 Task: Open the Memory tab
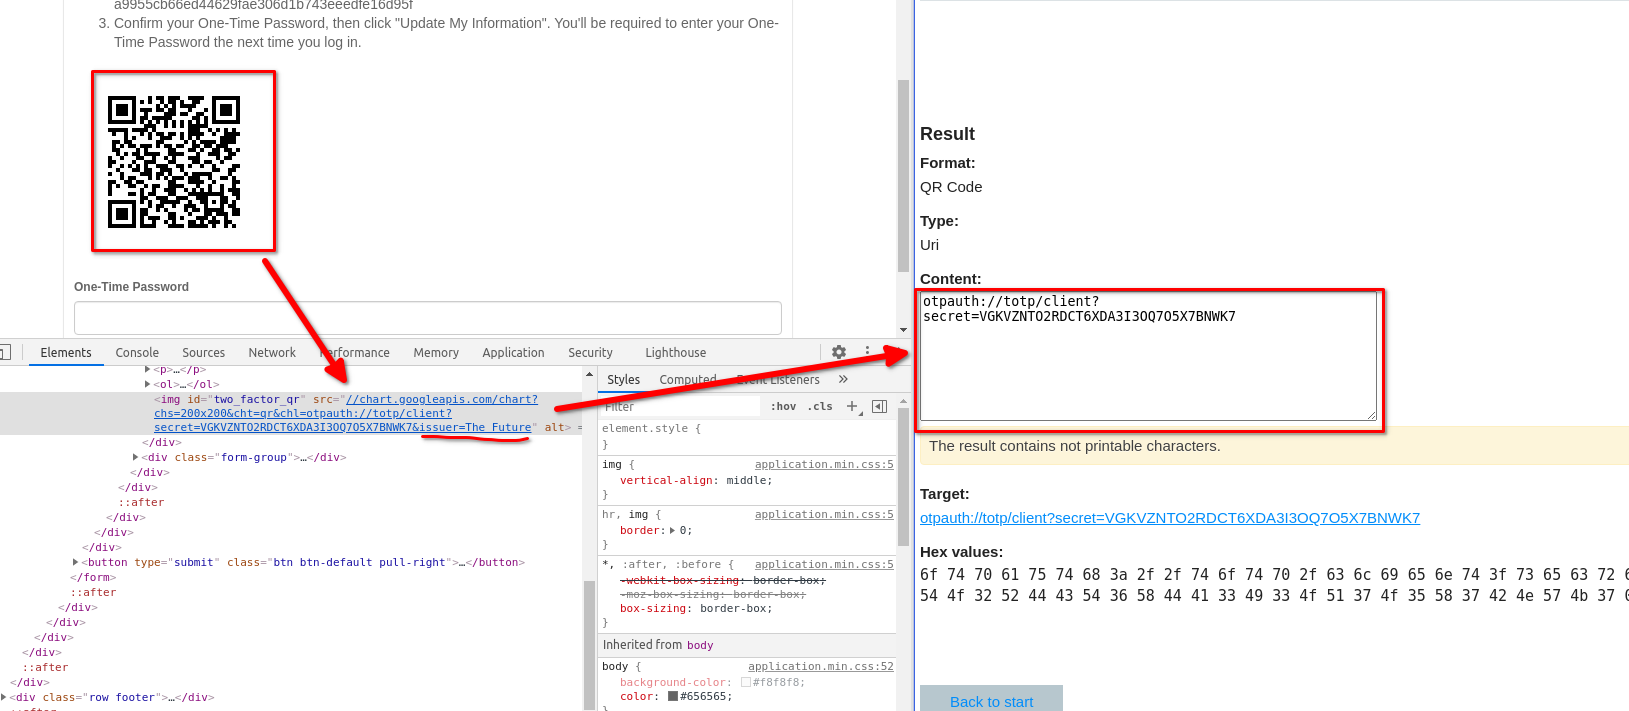(x=436, y=353)
